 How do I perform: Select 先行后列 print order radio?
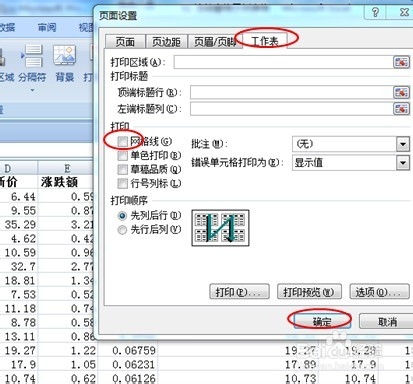(122, 230)
